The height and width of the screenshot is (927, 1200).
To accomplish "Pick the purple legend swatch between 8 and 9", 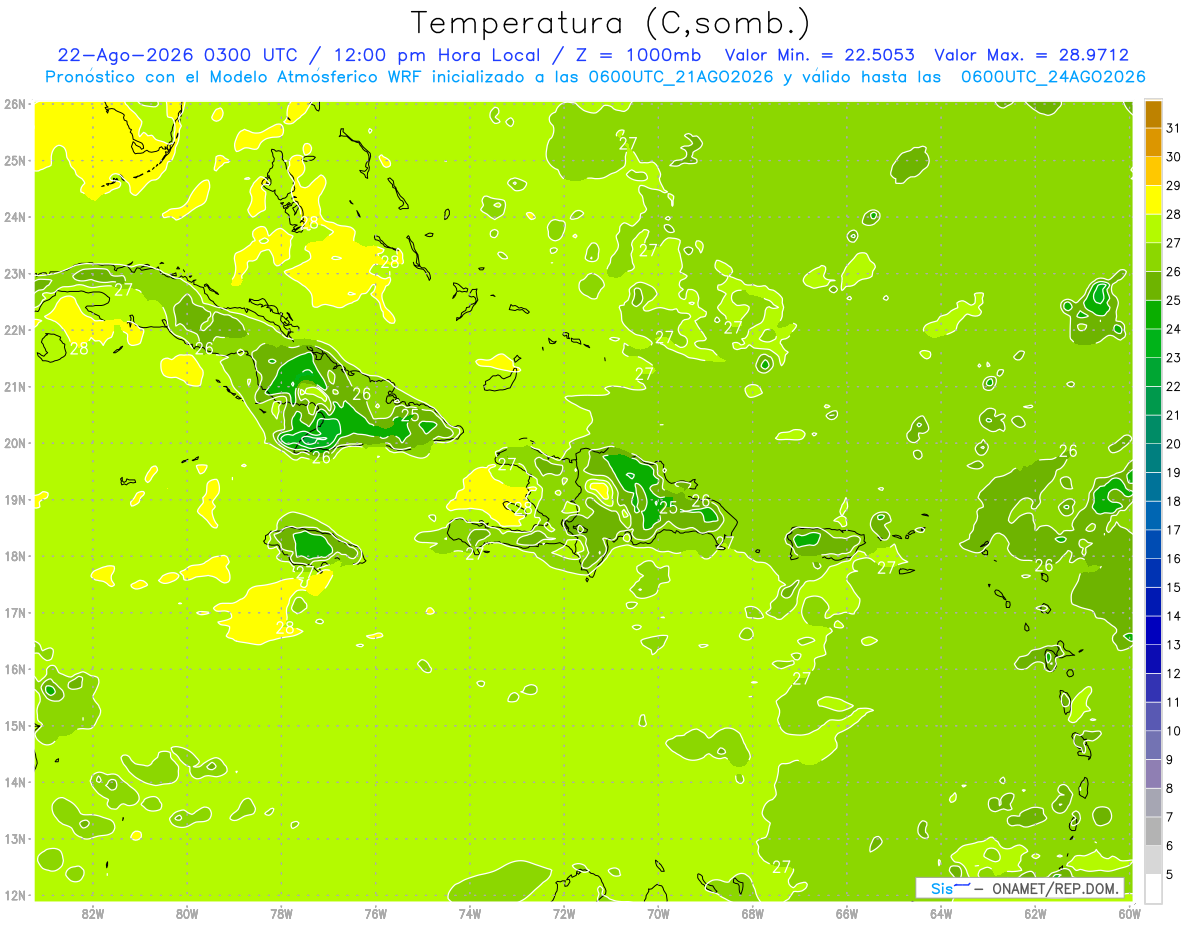I will tap(1153, 774).
